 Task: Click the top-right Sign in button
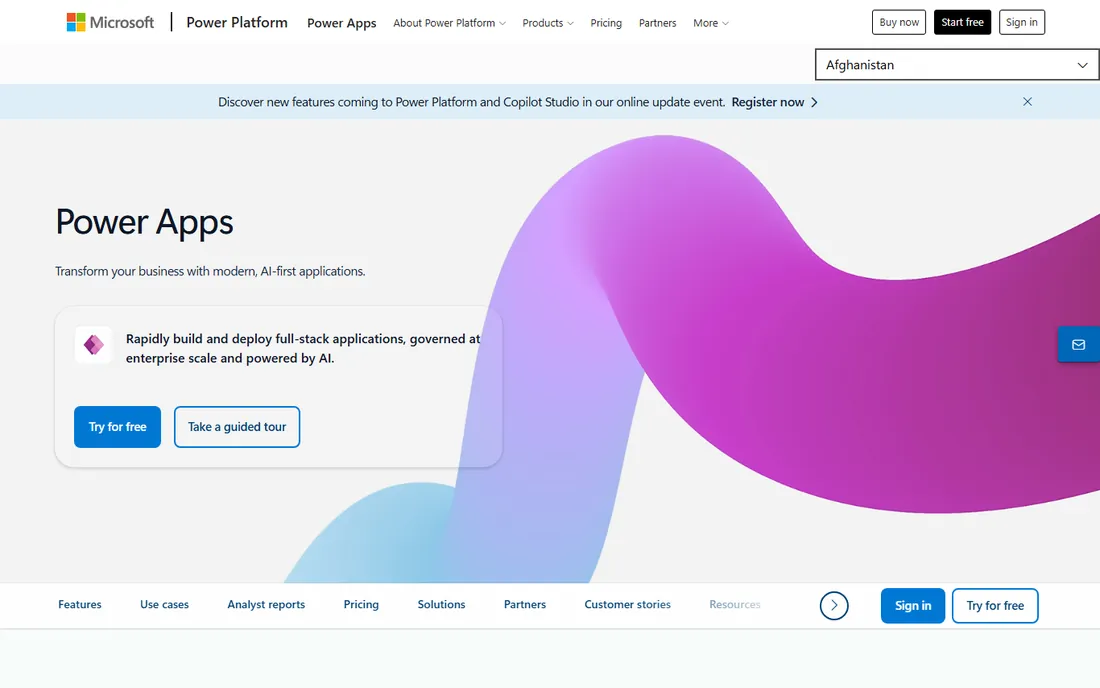(1021, 22)
